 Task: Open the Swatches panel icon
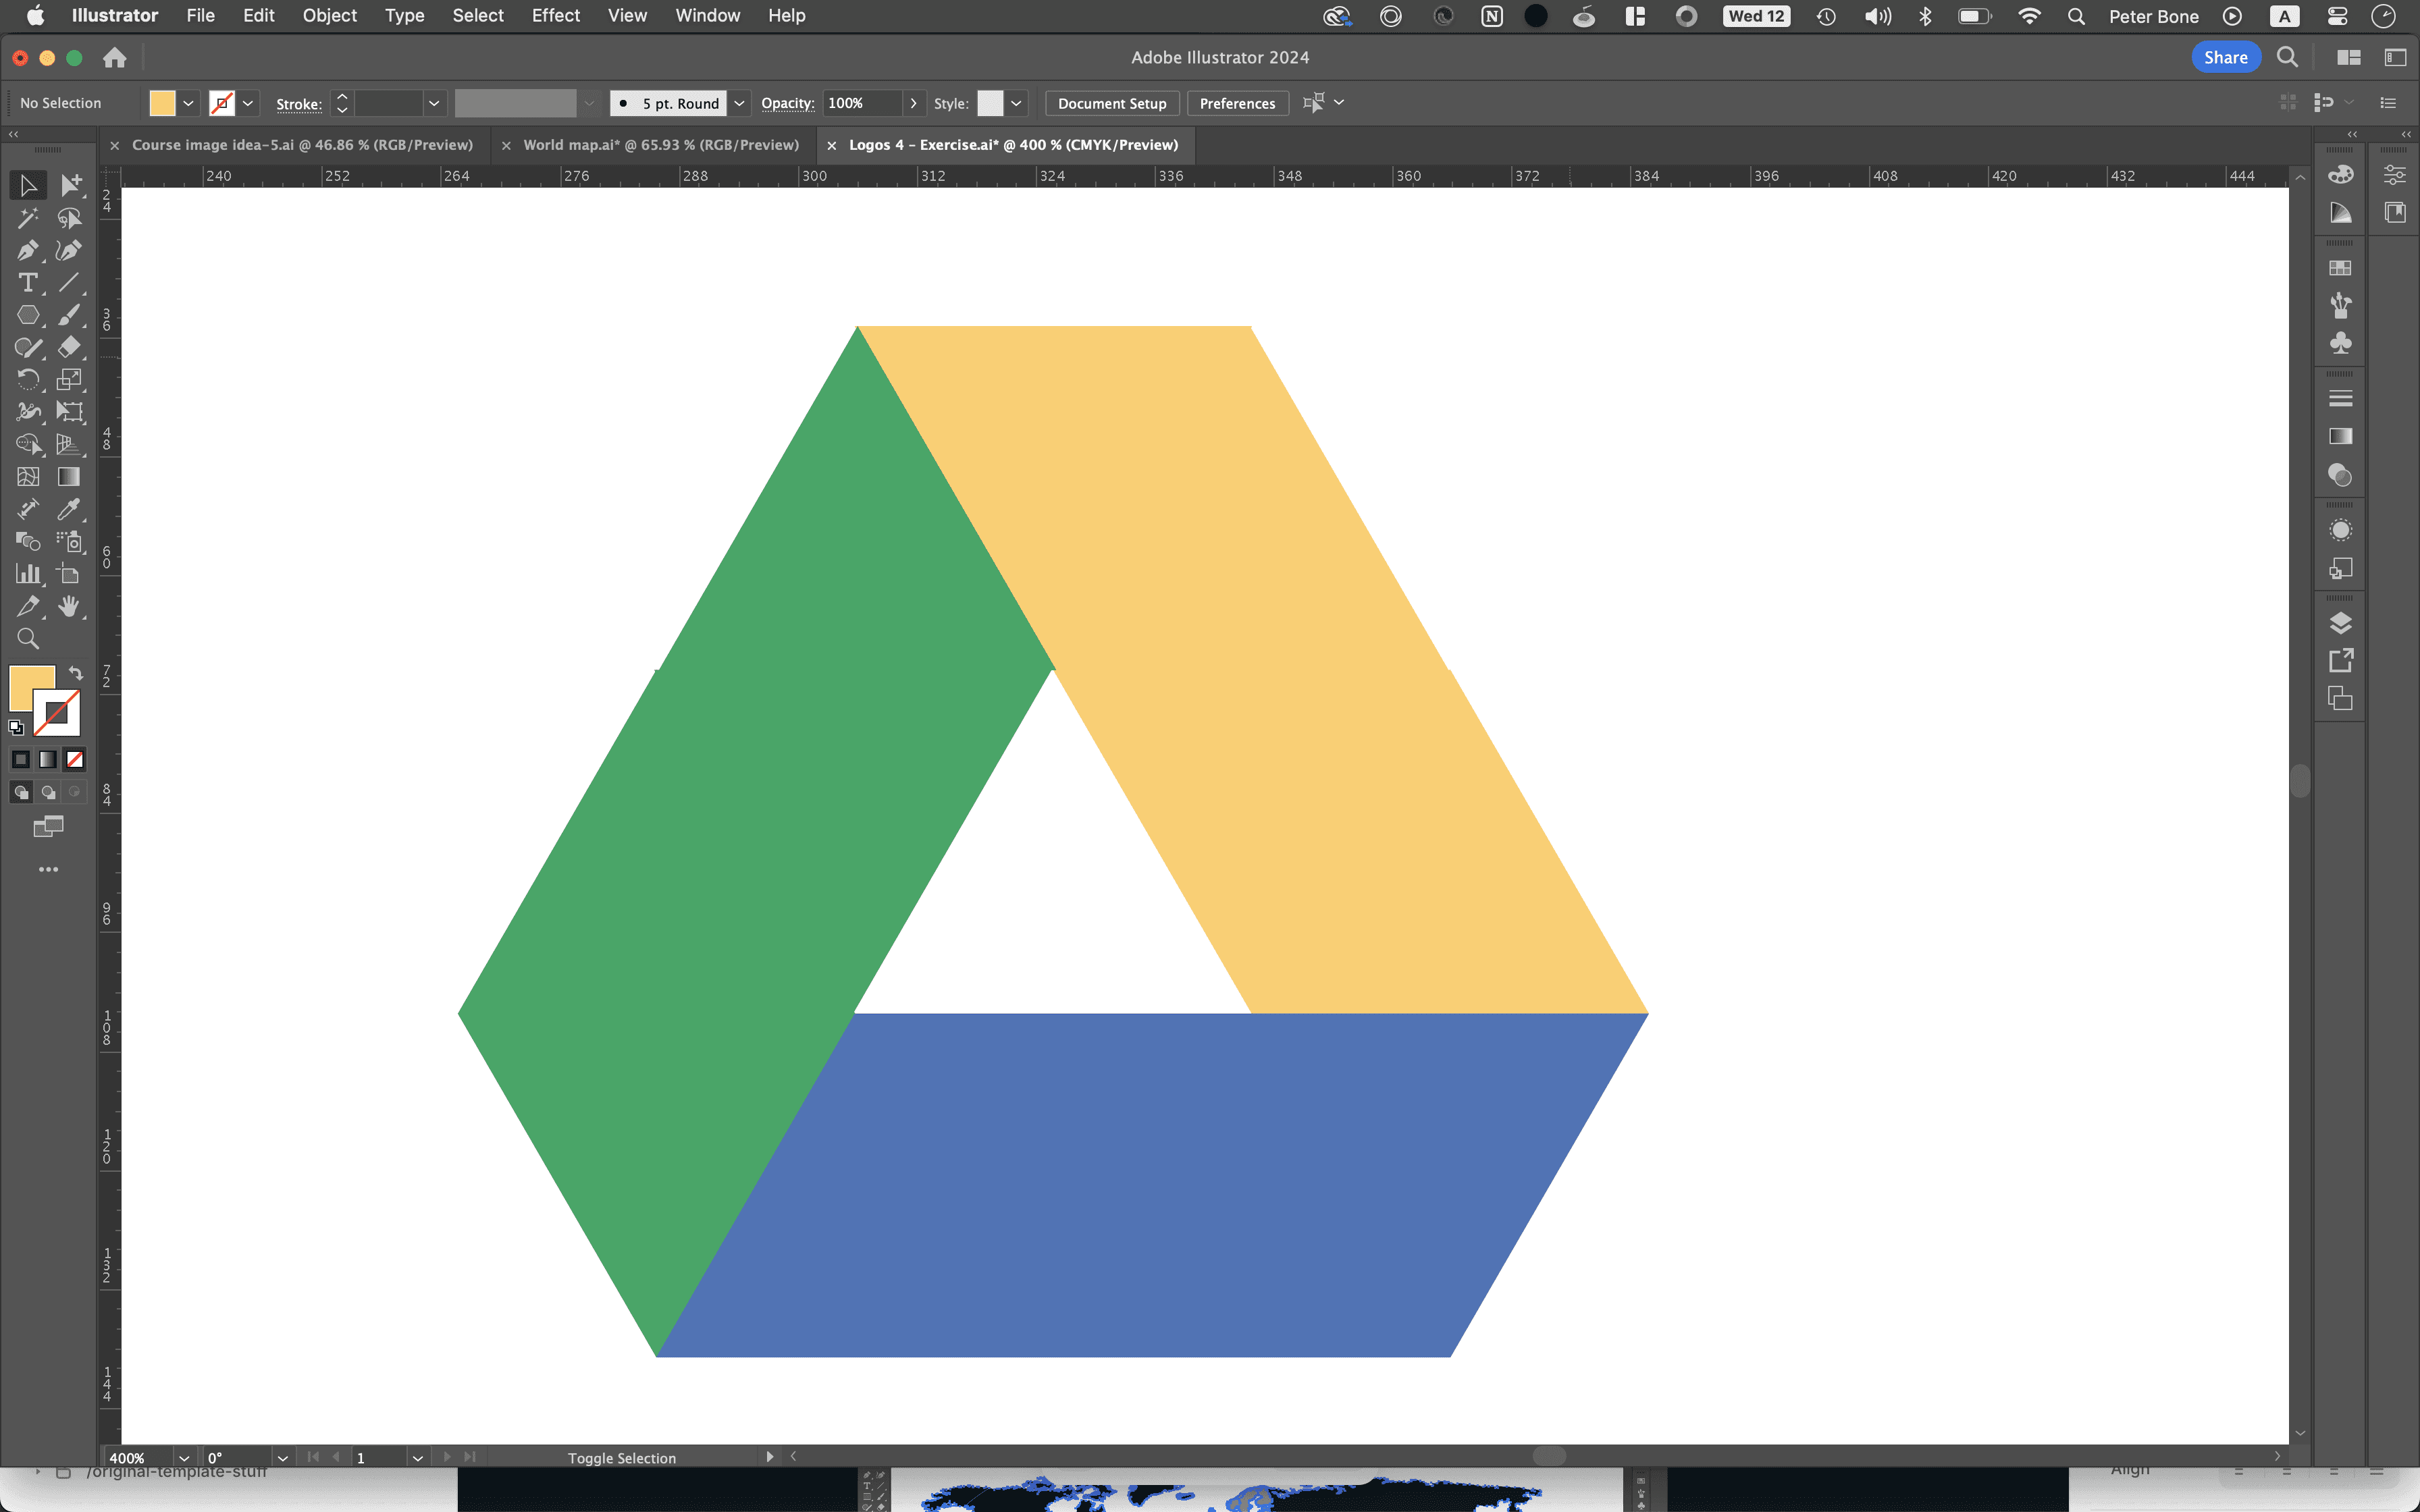[x=2340, y=268]
